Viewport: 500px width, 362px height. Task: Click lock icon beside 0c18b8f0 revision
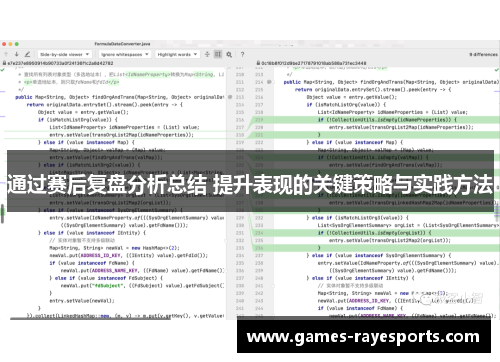pyautogui.click(x=258, y=63)
